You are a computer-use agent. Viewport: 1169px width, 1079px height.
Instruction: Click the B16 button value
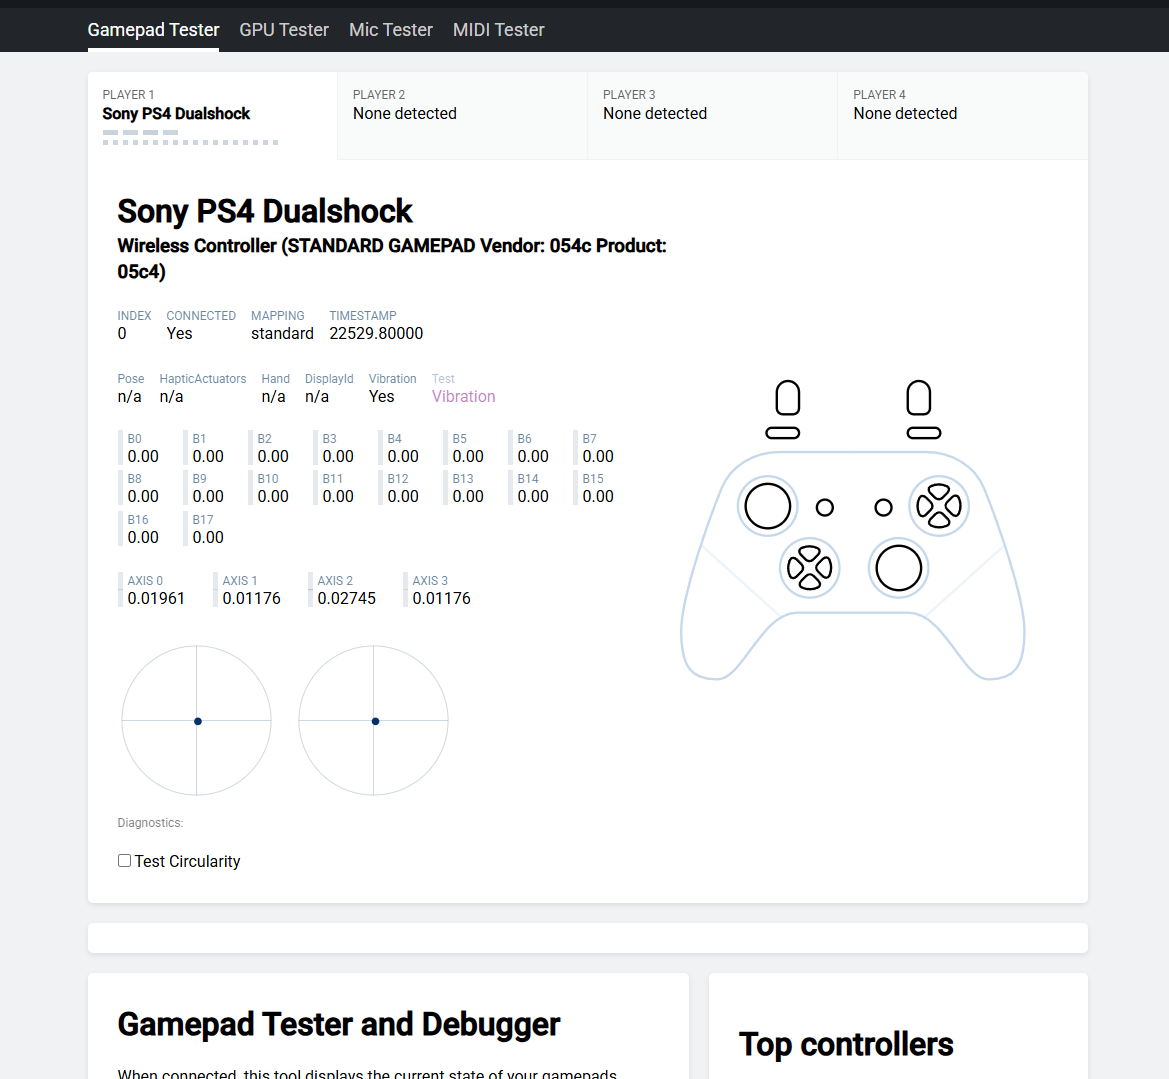pos(143,538)
